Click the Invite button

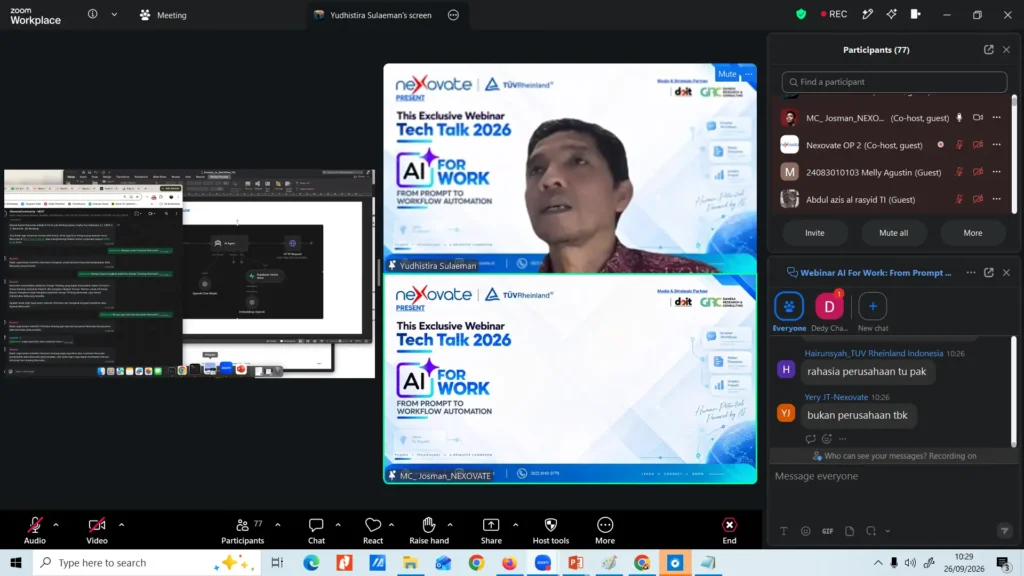coord(814,232)
